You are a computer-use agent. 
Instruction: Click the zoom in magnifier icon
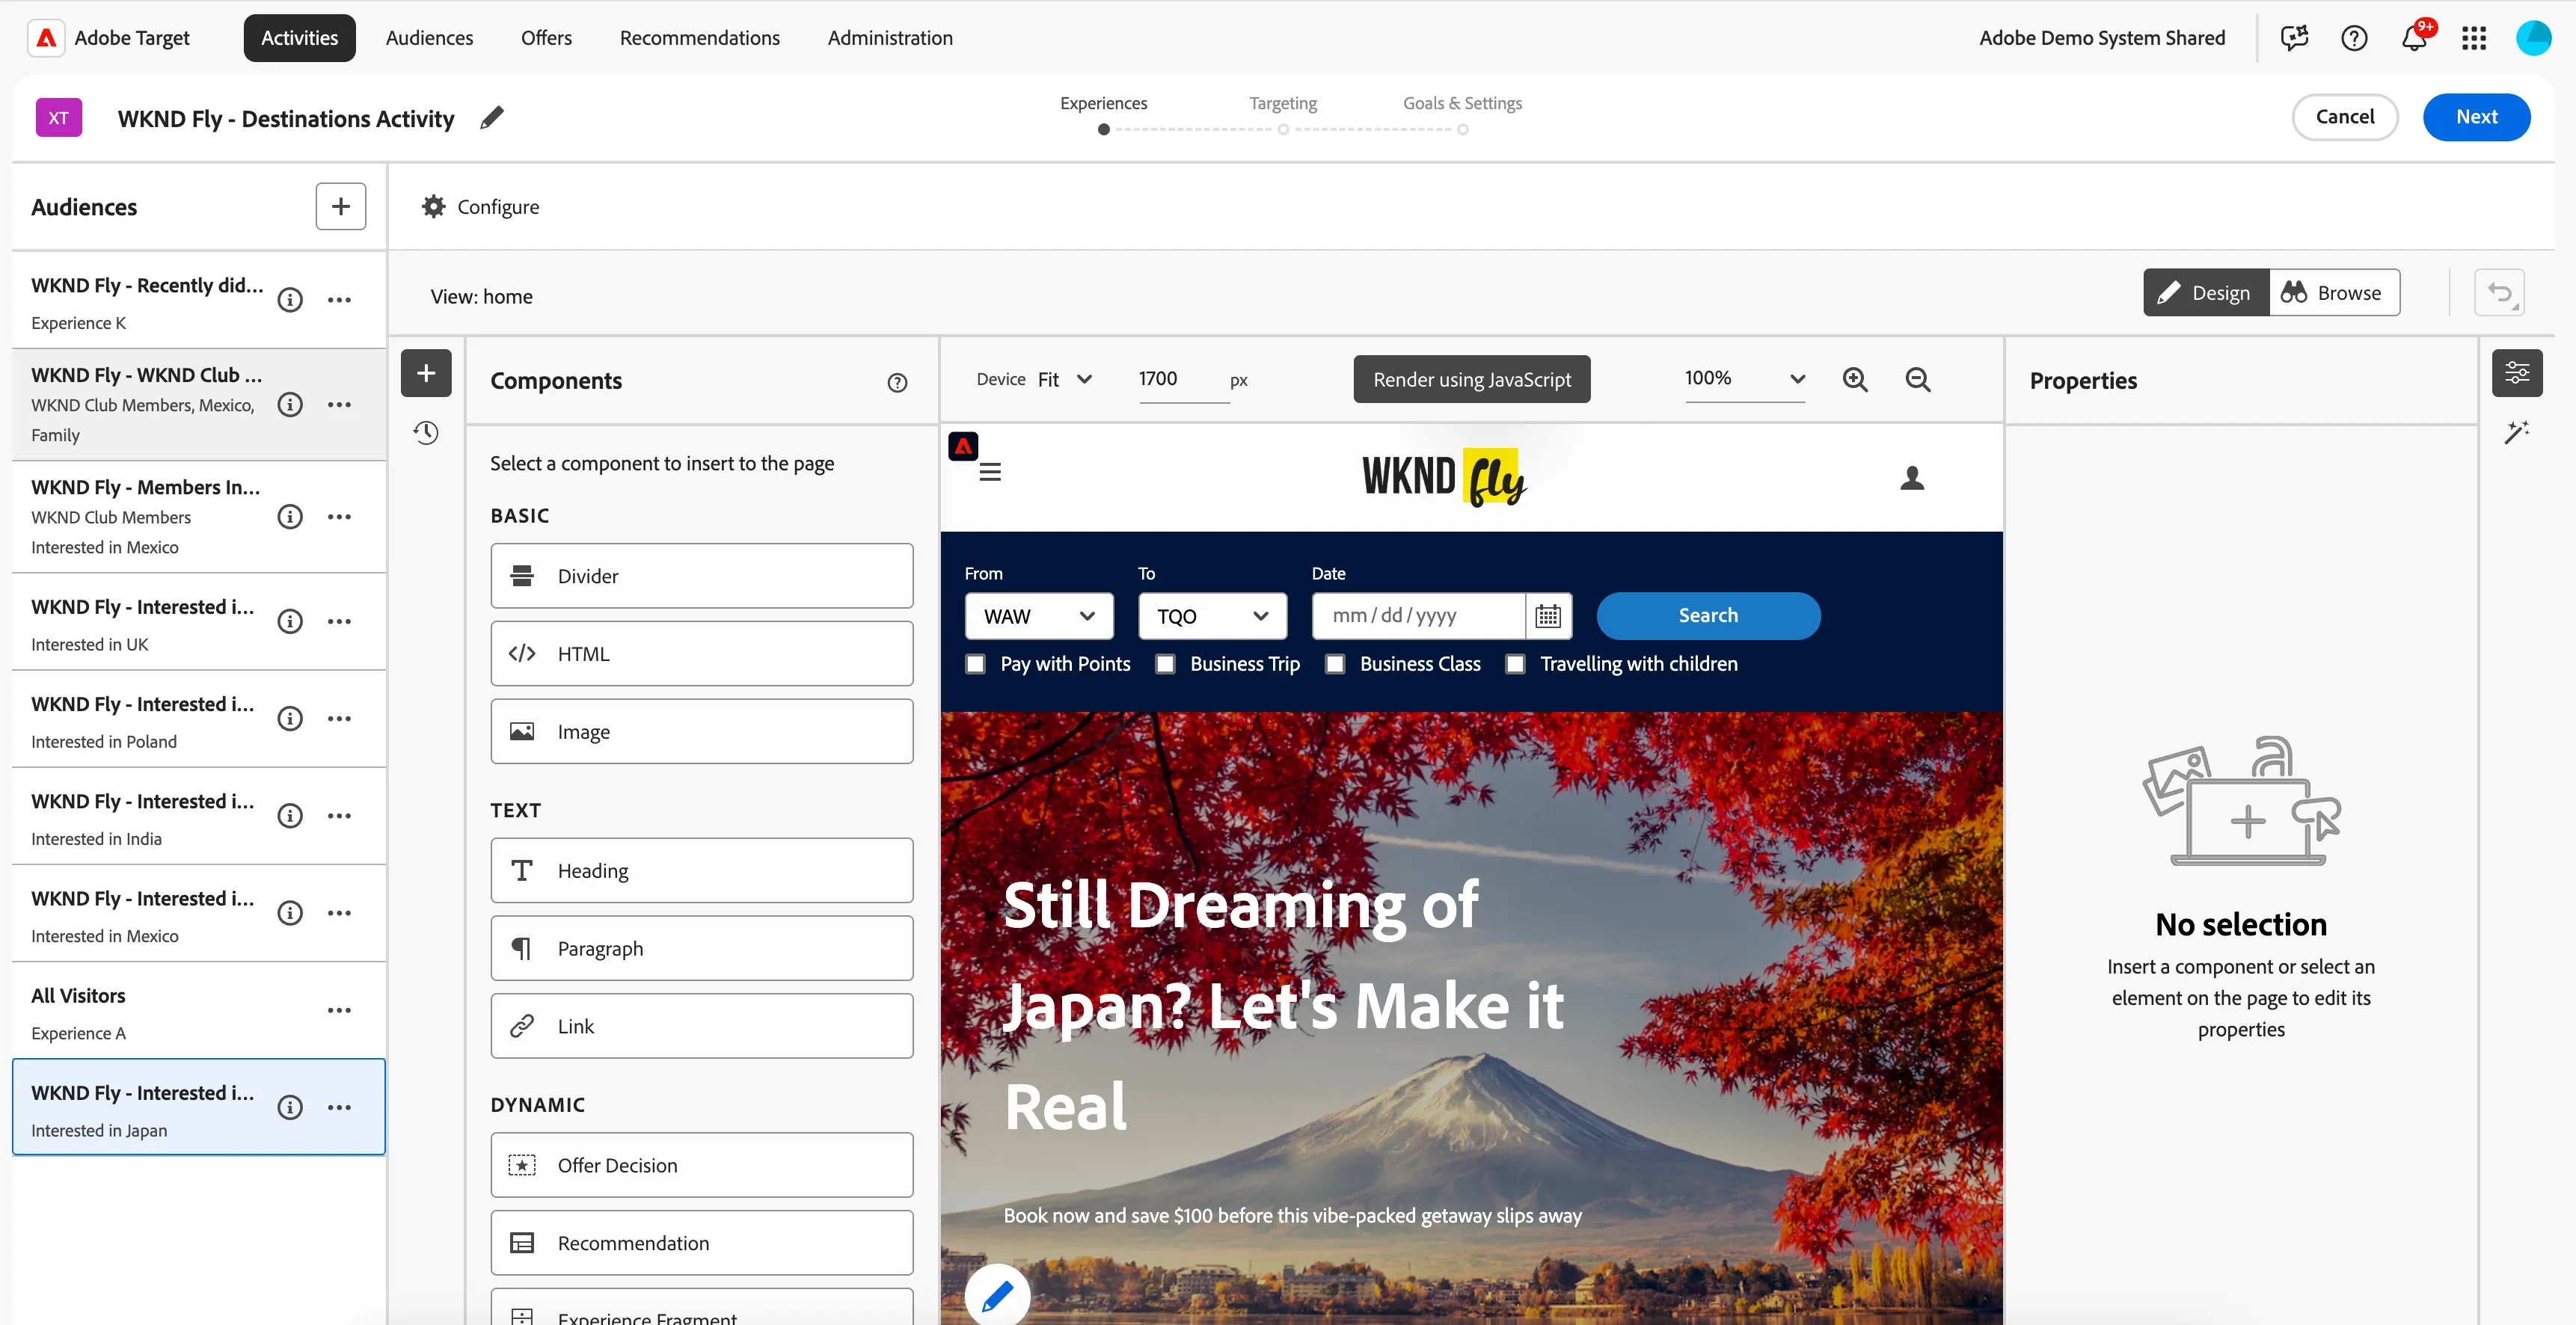[1855, 379]
